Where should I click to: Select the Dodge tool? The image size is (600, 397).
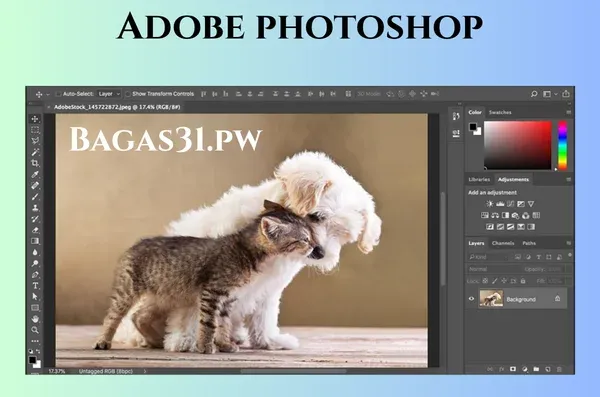[x=35, y=263]
